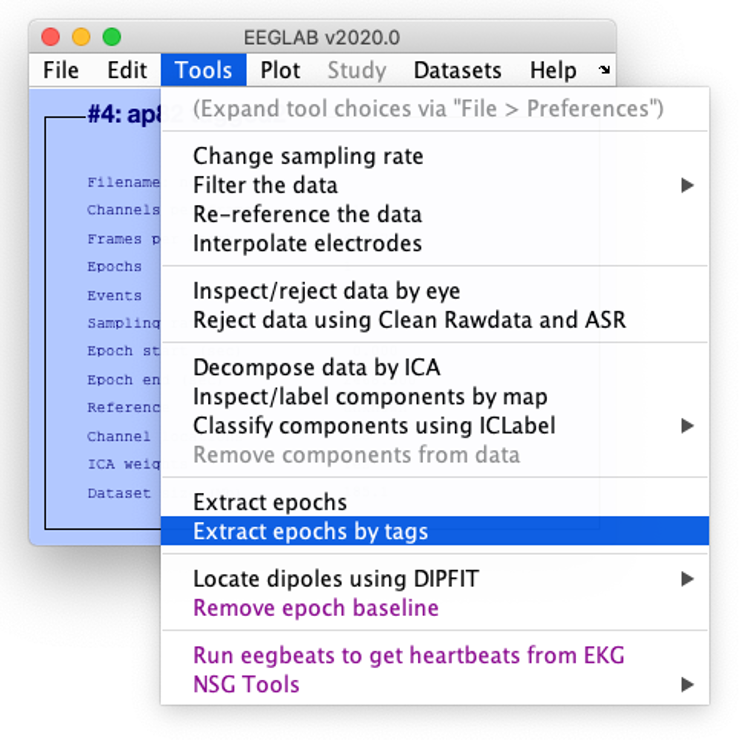752x750 pixels.
Task: Click Extract epochs by tags
Action: click(x=310, y=532)
